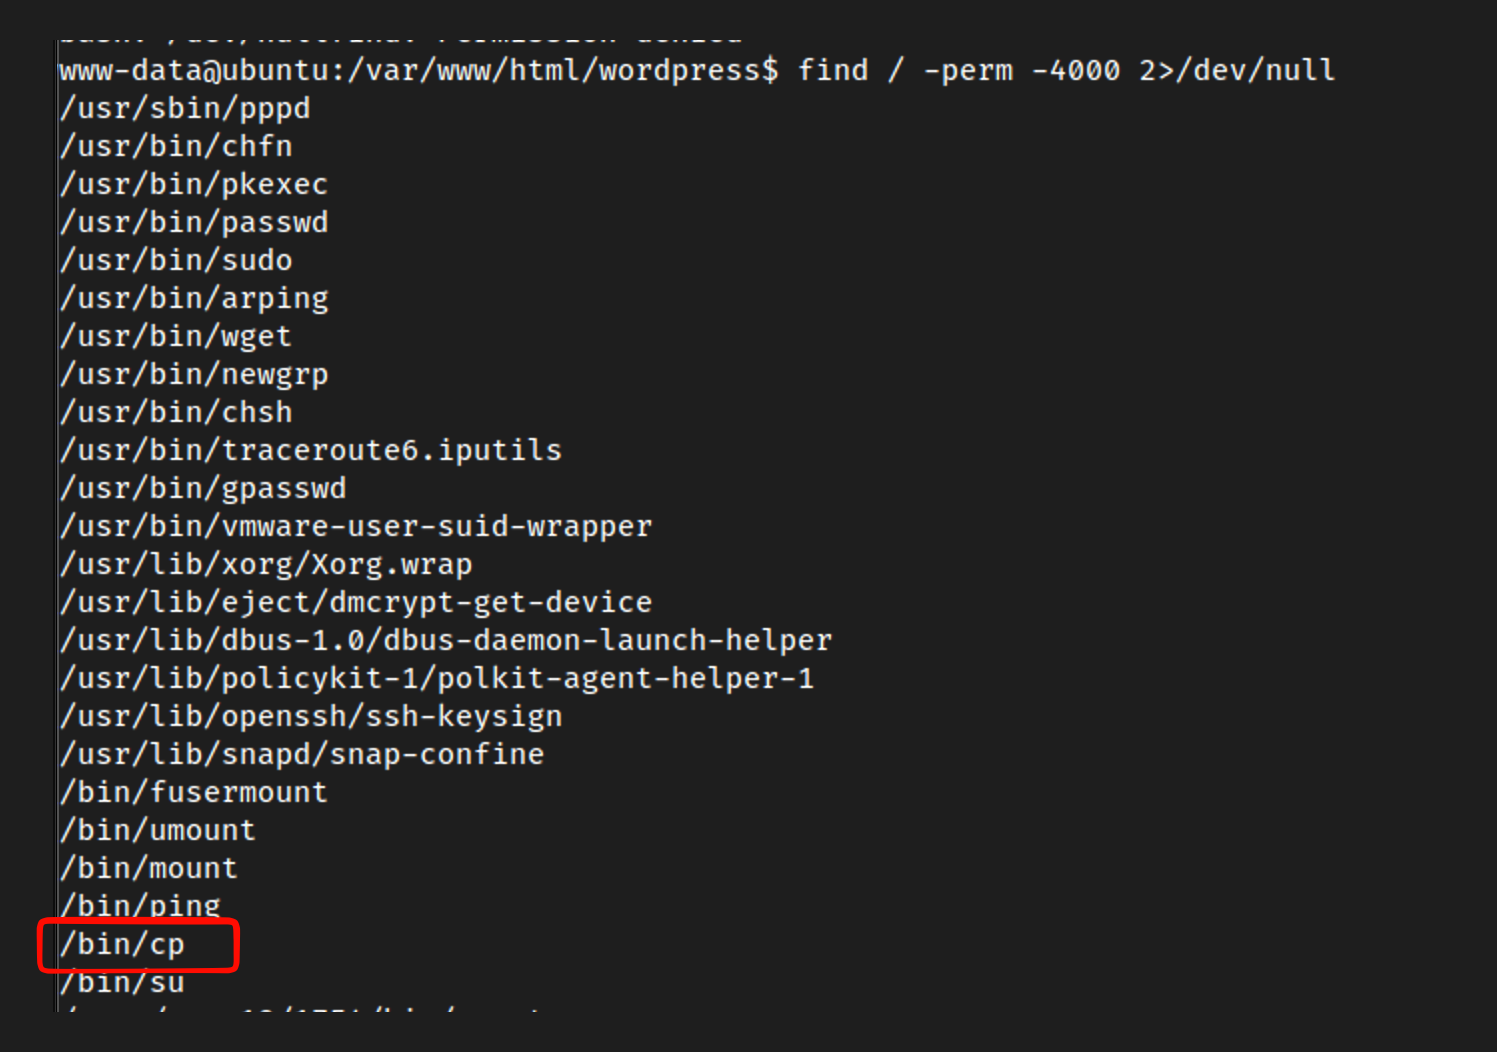The height and width of the screenshot is (1052, 1497).
Task: Click the /usr/bin/newgrp entry
Action: 194,374
